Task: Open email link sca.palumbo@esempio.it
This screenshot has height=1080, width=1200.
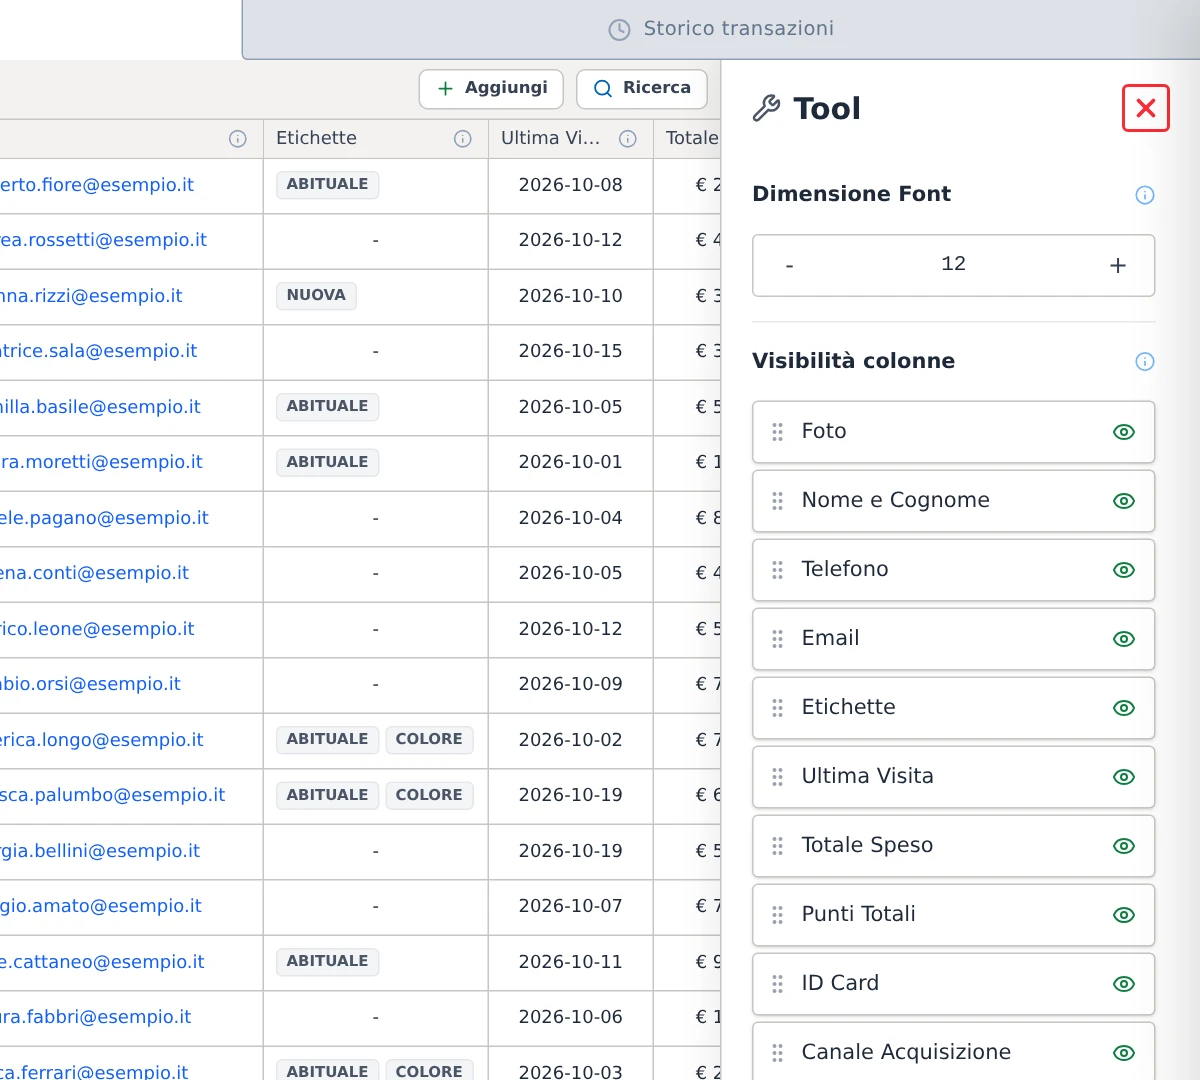Action: 112,795
